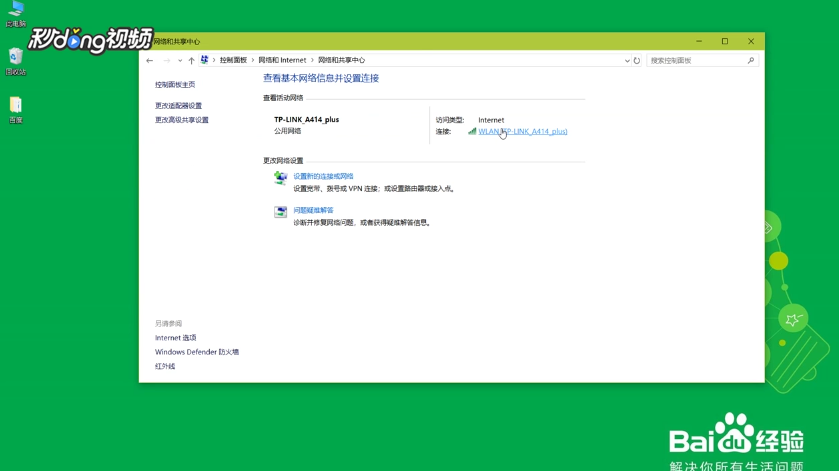Click the WLAN signal strength icon
Viewport: 839px width, 471px height.
(472, 131)
